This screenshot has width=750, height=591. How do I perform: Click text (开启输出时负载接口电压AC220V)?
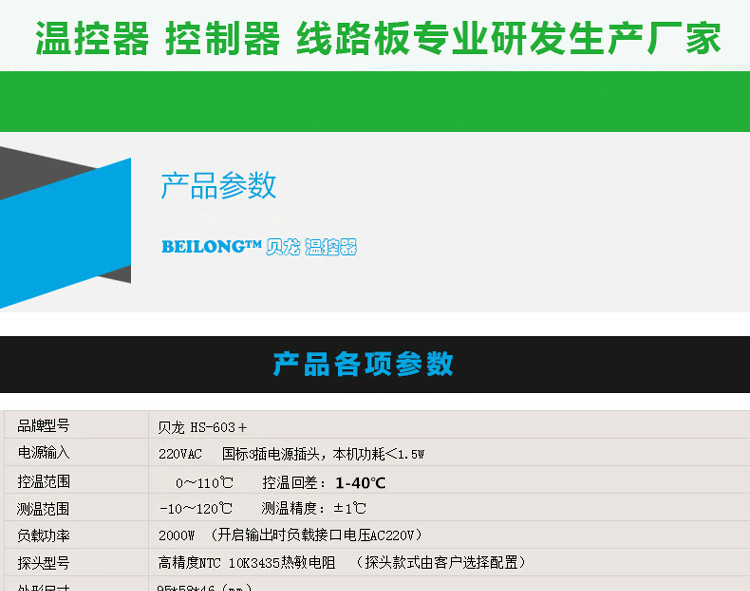(x=317, y=535)
